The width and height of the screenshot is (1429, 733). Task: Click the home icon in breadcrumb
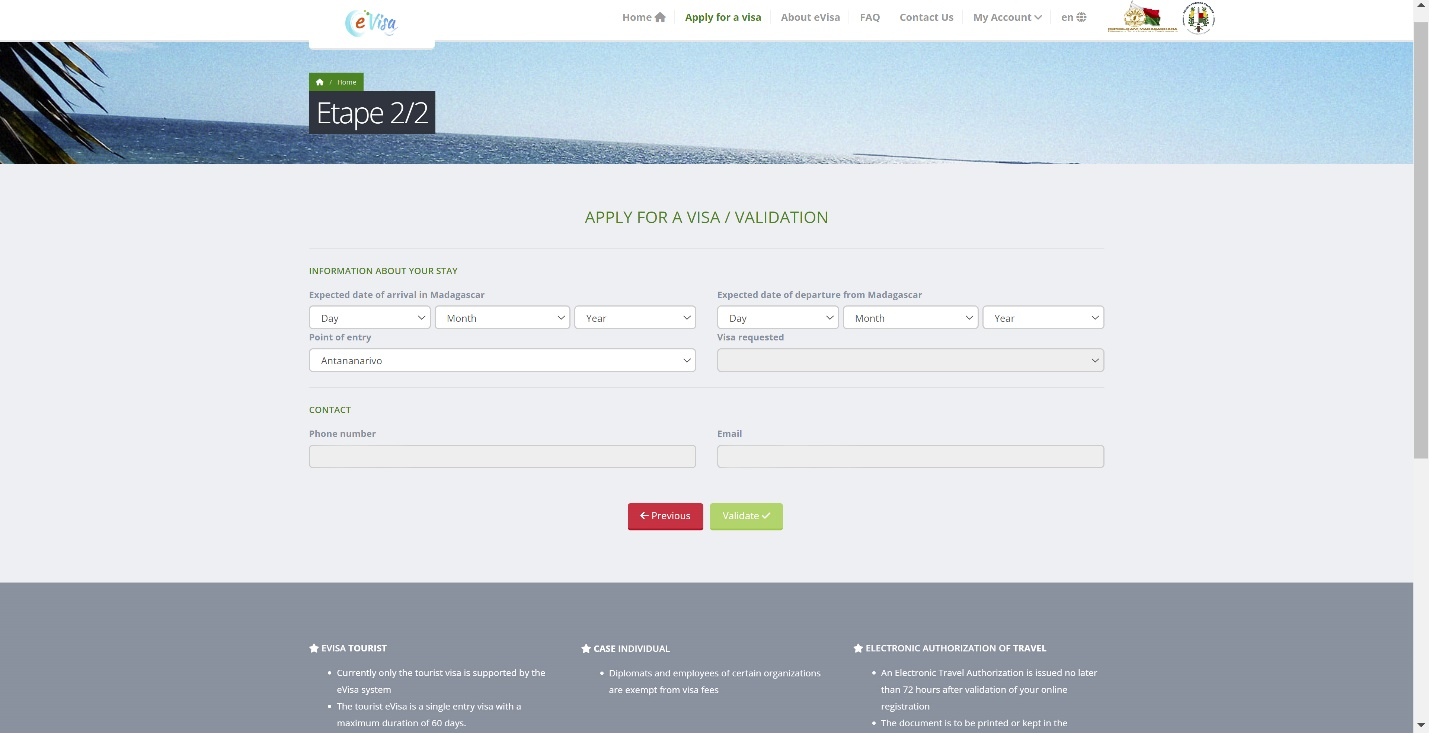[x=319, y=82]
